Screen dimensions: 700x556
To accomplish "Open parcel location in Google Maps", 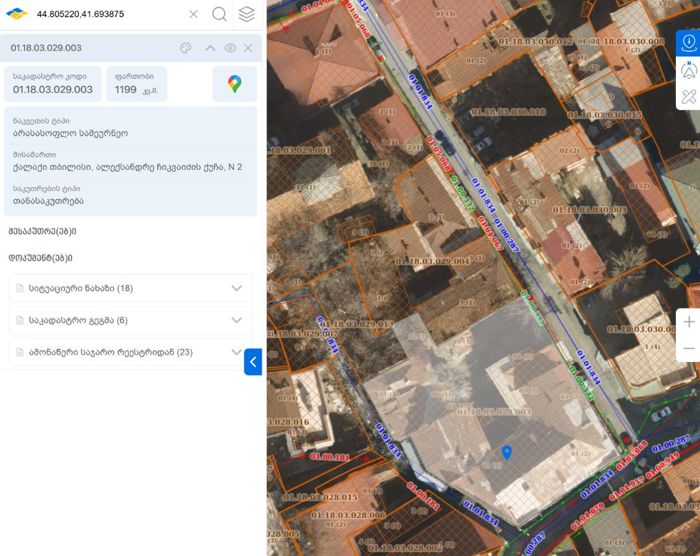I will pos(235,84).
